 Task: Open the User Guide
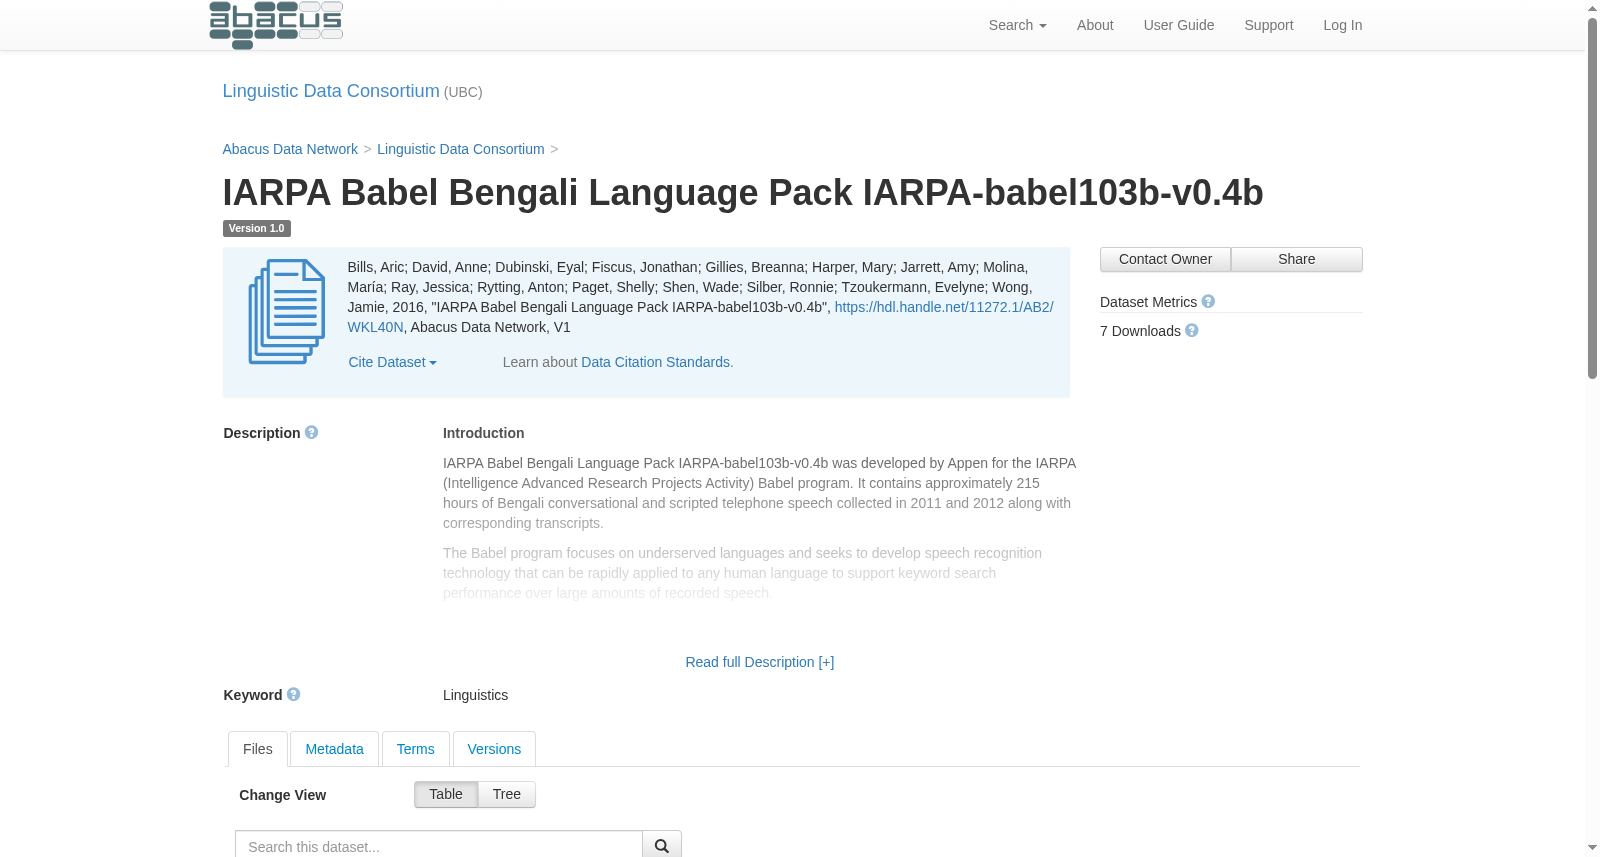[1179, 25]
